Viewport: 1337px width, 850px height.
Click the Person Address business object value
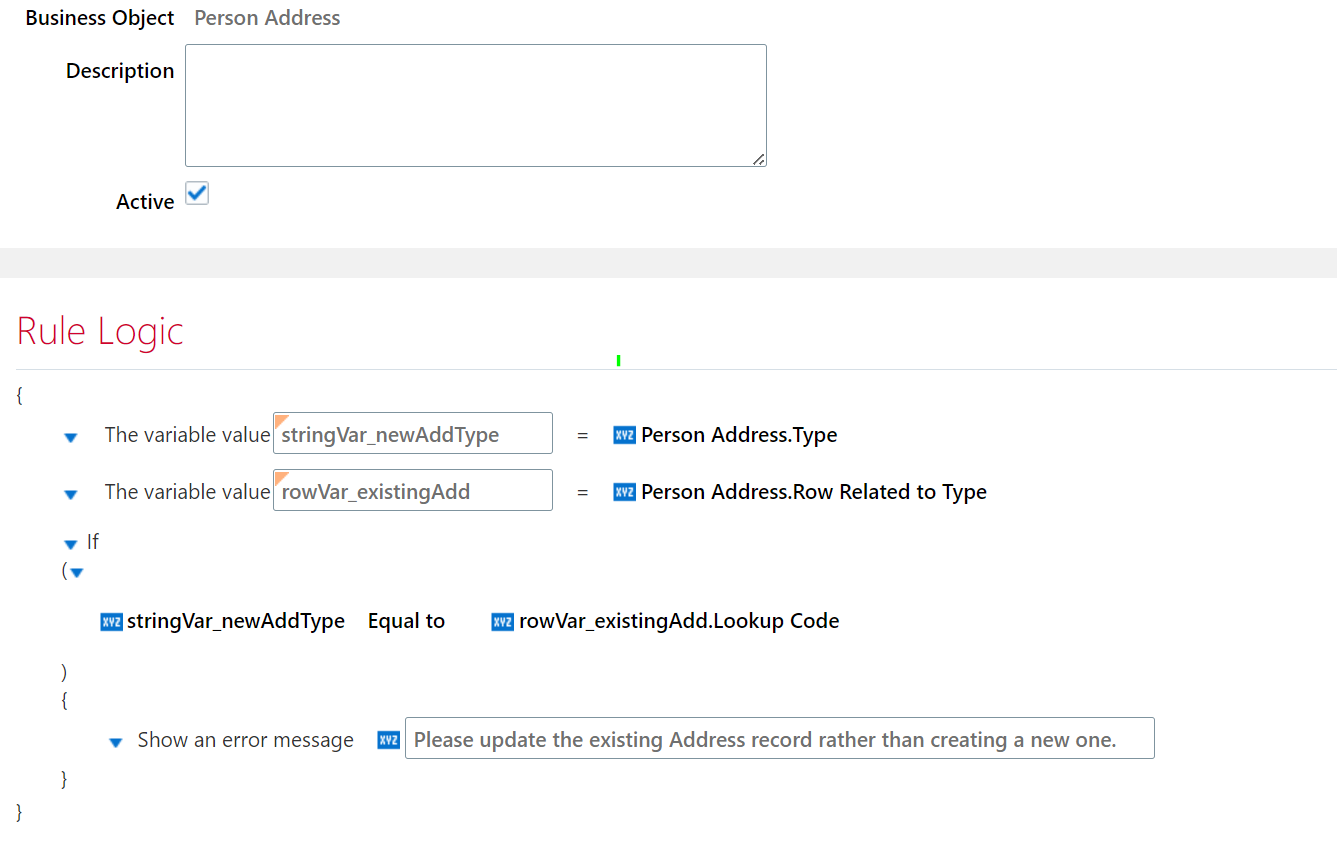[267, 18]
